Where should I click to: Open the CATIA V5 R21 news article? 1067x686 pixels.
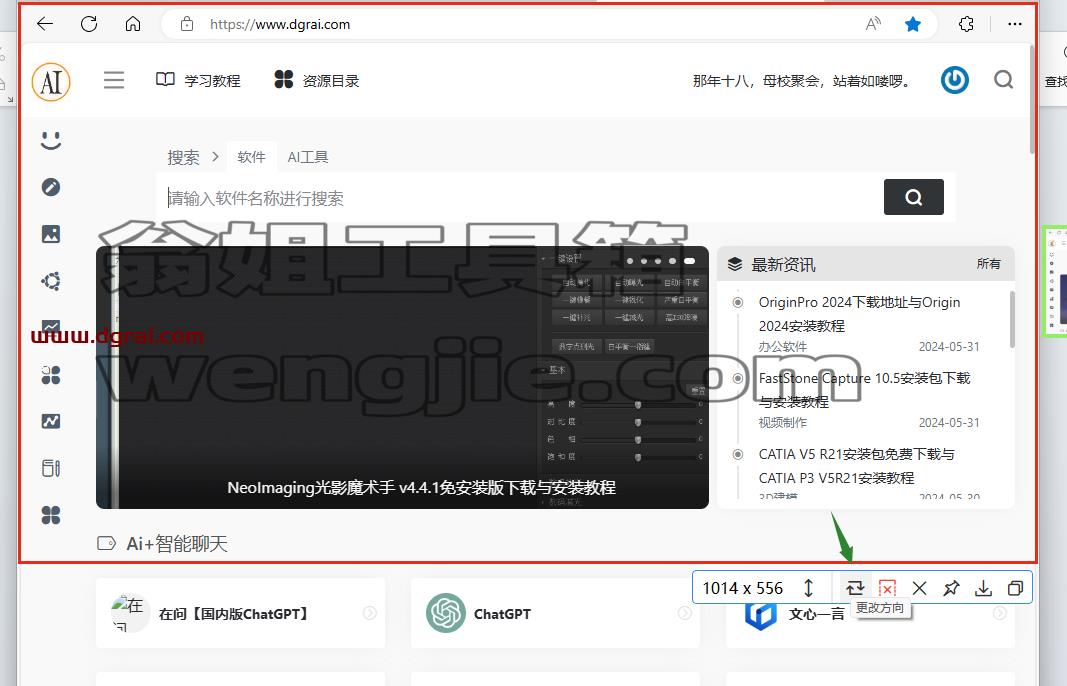tap(856, 466)
